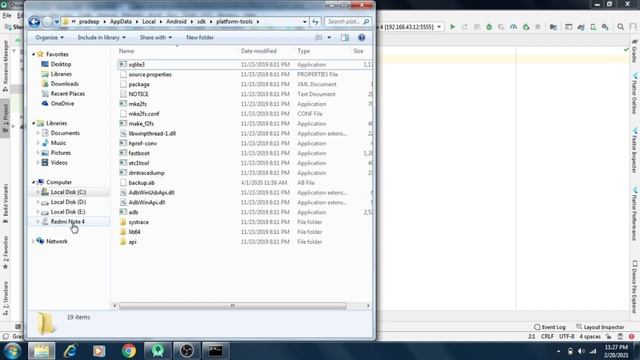Screen dimensions: 640x360
Task: Open address bar history dropdown arrow
Action: tap(304, 22)
